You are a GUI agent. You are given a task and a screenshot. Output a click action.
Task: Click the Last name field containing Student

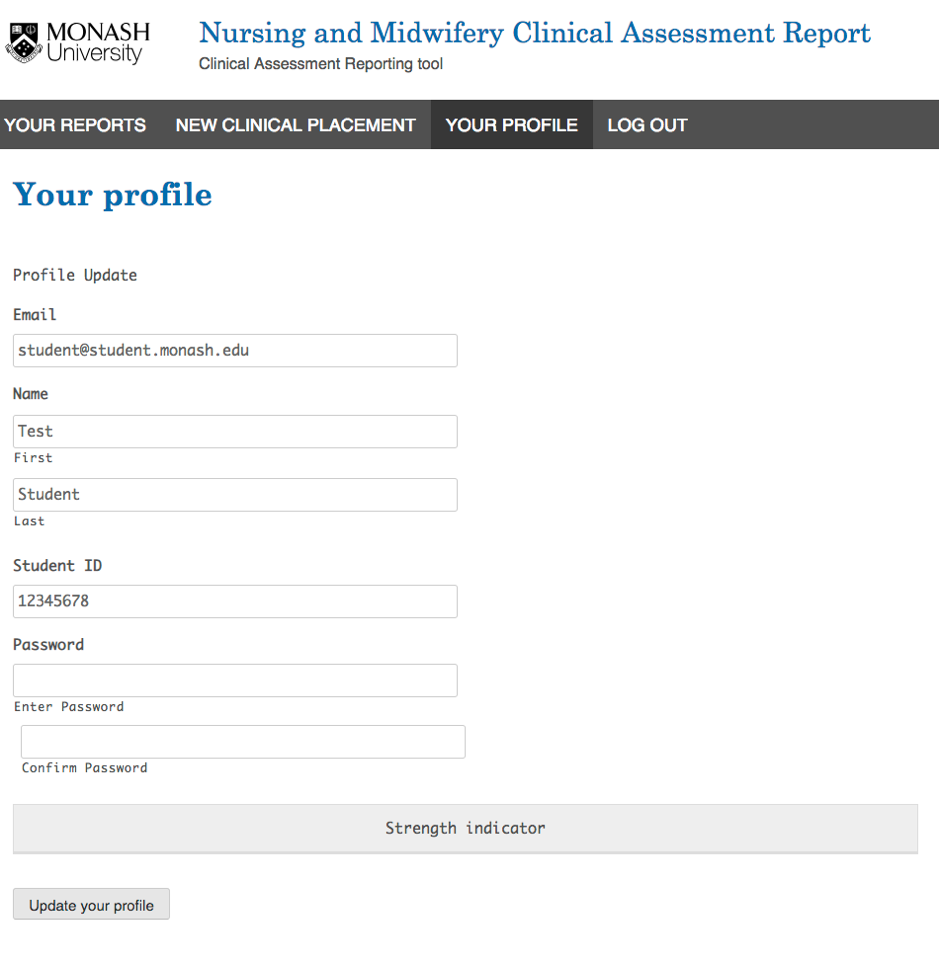pos(235,494)
